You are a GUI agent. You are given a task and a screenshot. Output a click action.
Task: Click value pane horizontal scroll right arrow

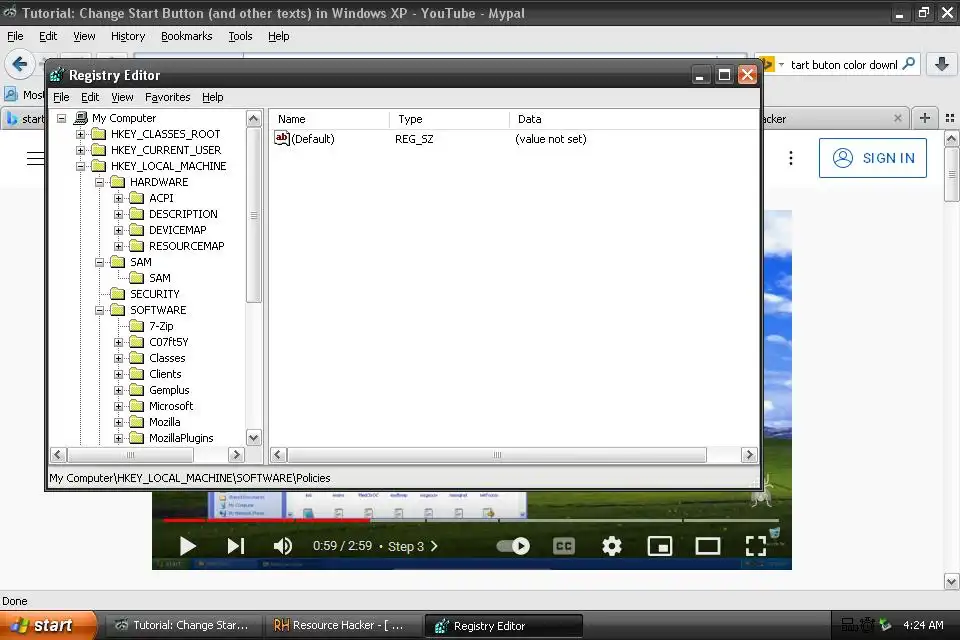tap(749, 454)
